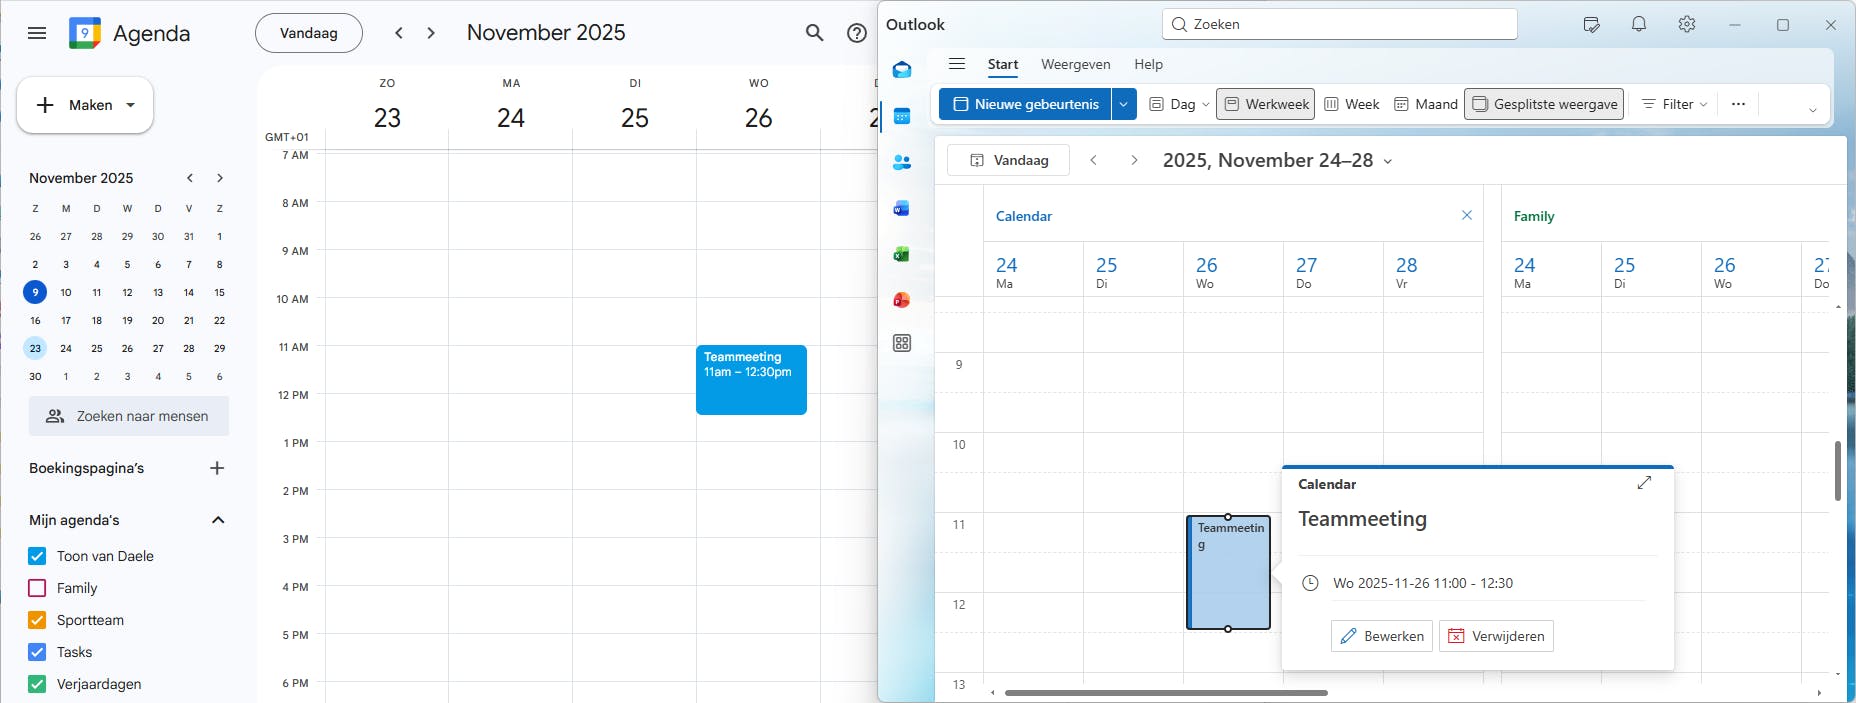Click Outlook vertical scrollbar thumb

(x=1837, y=470)
